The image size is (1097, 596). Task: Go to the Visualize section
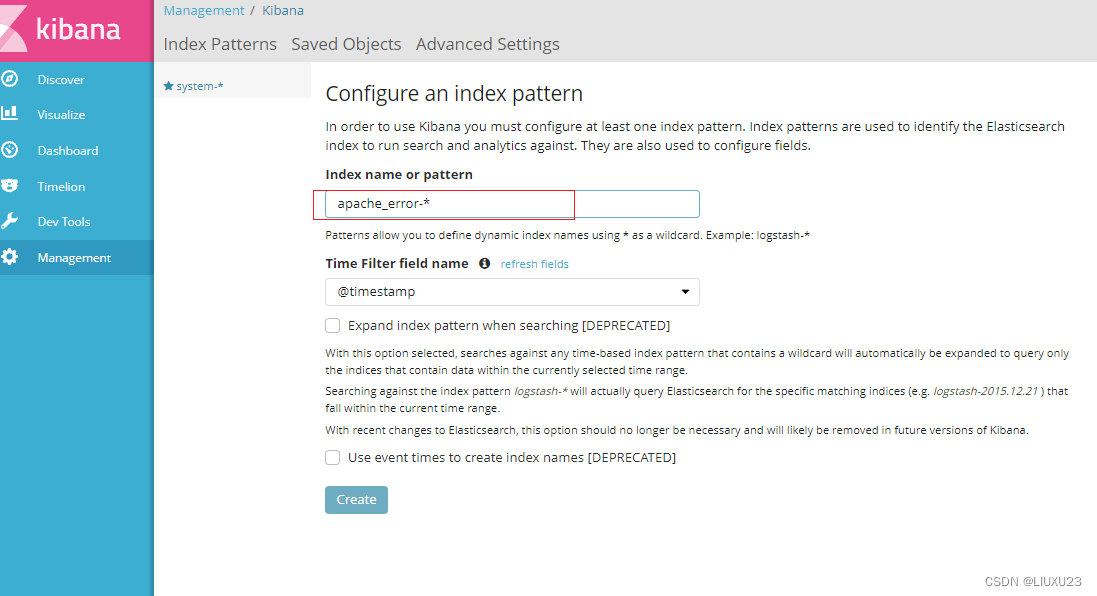tap(62, 115)
